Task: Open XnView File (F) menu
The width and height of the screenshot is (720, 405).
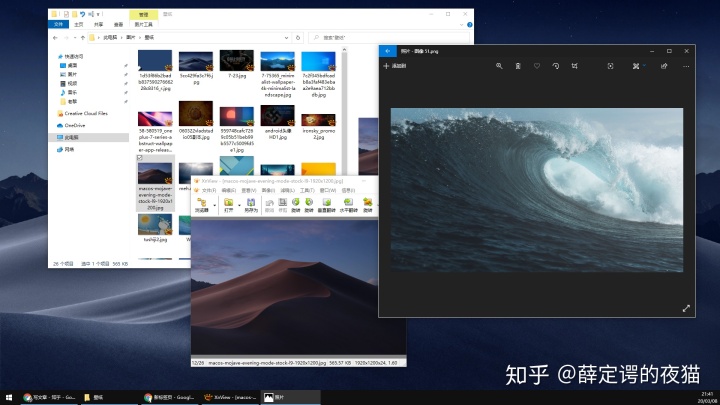Action: pos(209,190)
